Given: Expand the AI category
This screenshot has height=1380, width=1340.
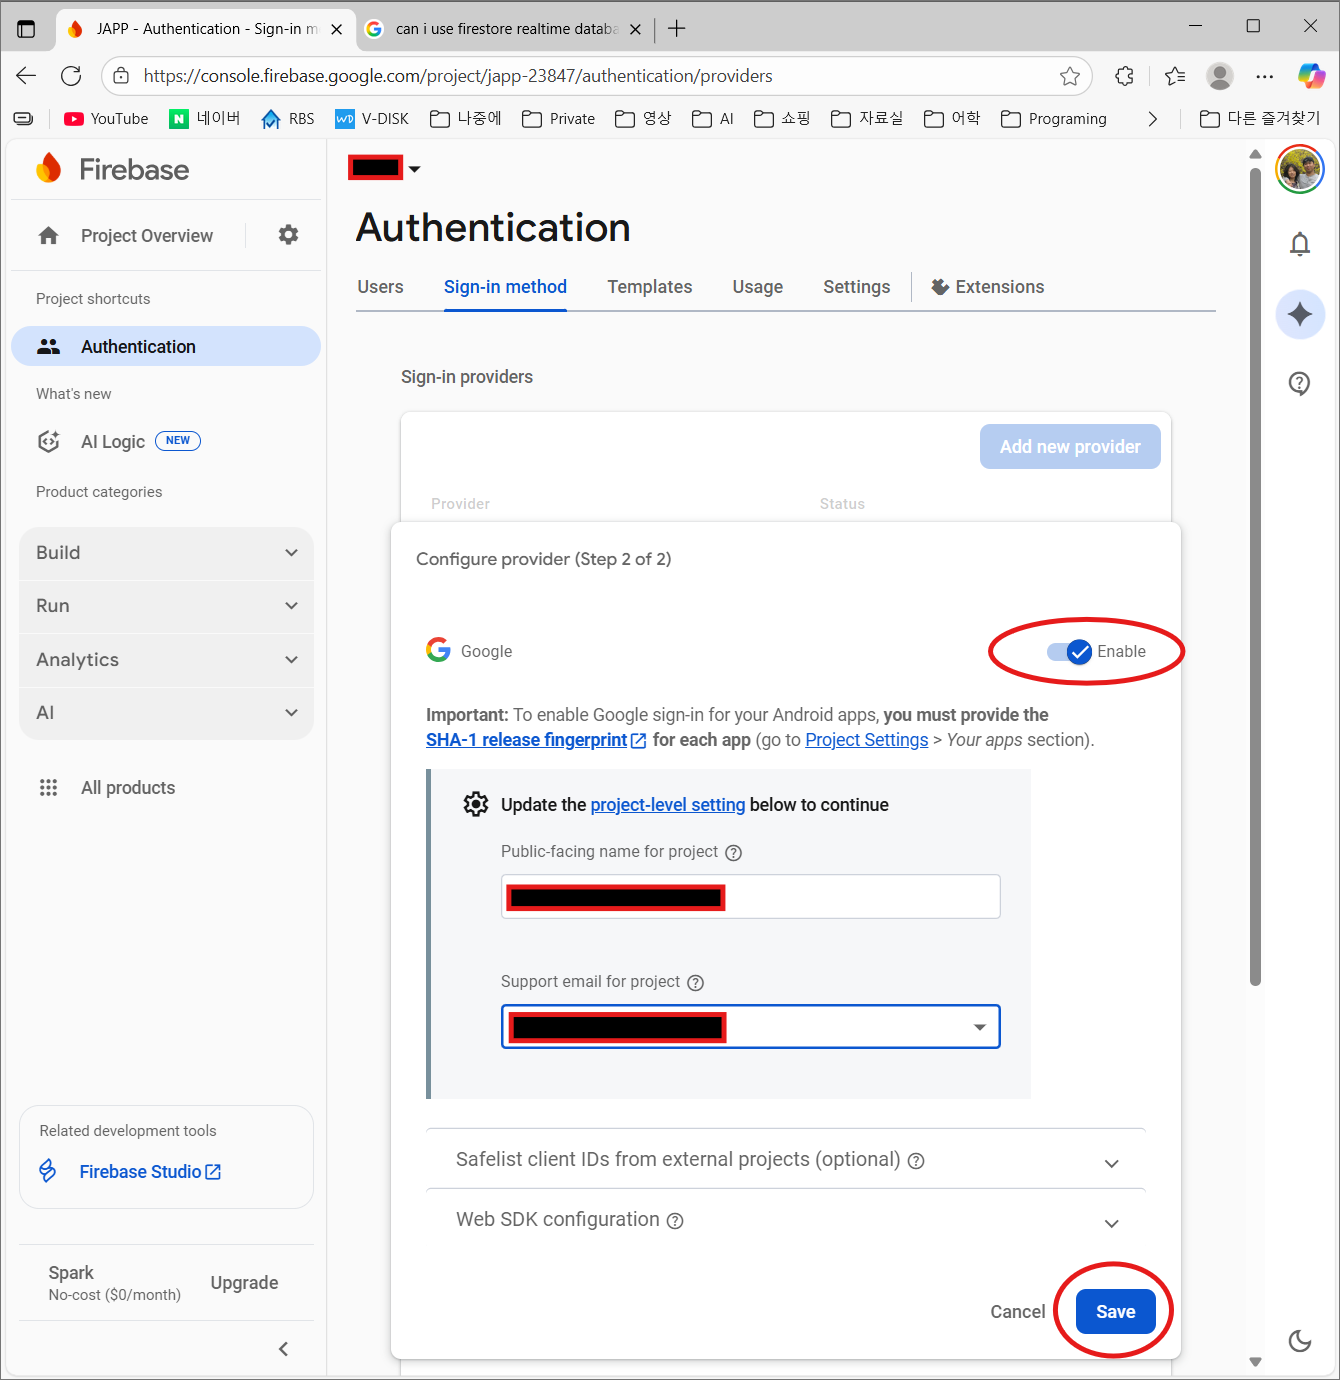Looking at the screenshot, I should [166, 713].
